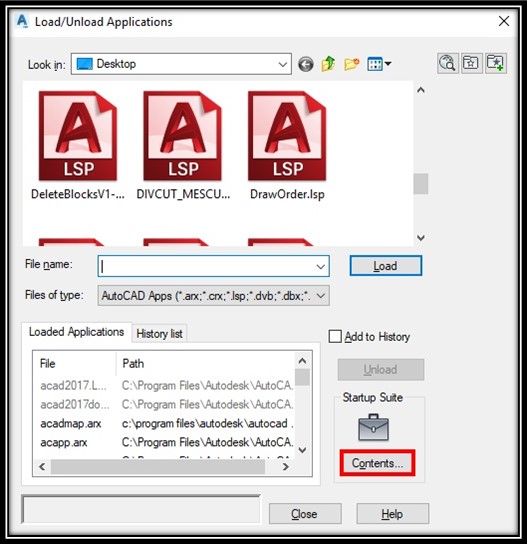Click the loaded list scroll up arrow

(302, 361)
